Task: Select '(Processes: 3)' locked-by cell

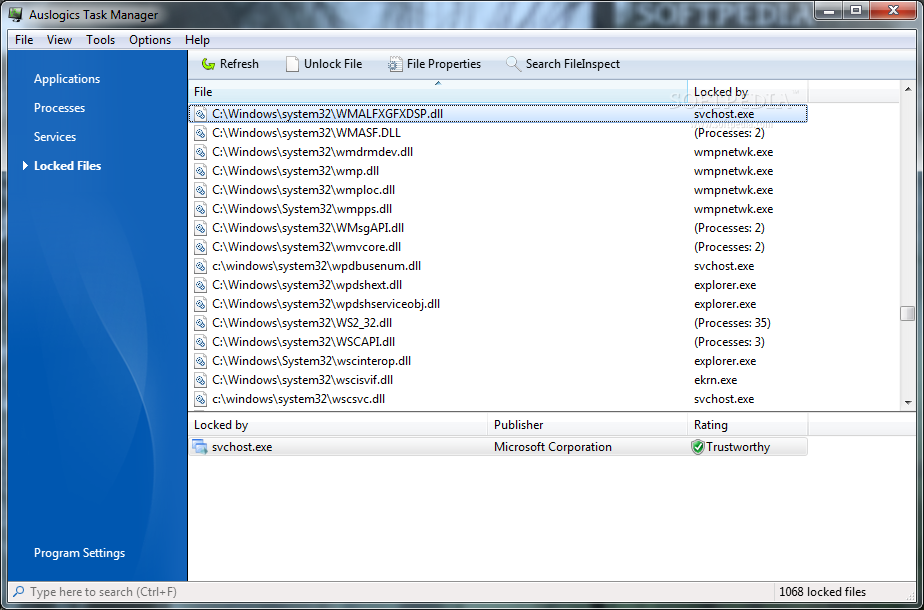Action: click(x=730, y=342)
